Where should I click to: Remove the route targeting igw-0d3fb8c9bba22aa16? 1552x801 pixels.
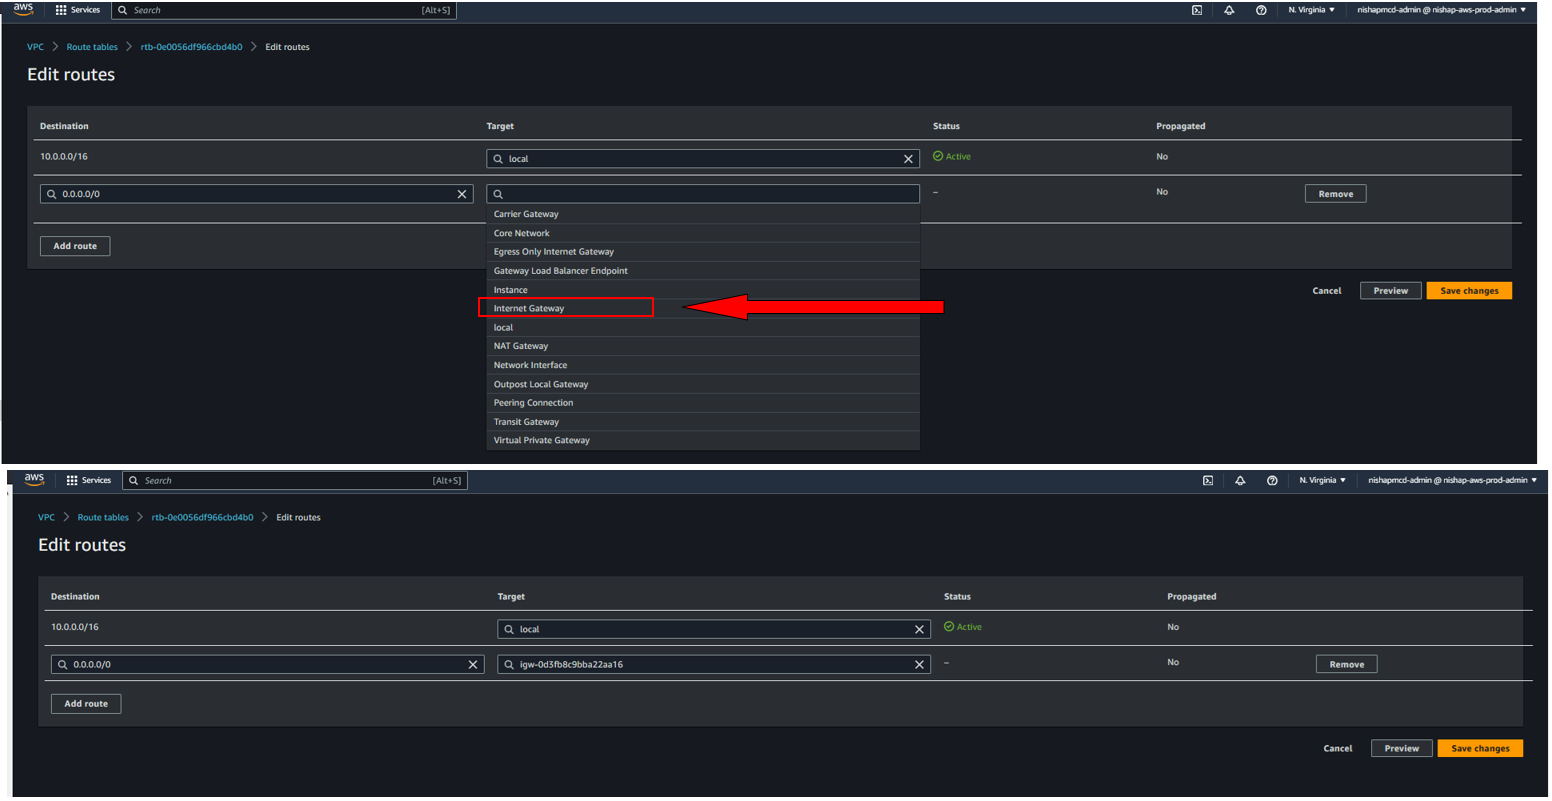(x=1346, y=664)
